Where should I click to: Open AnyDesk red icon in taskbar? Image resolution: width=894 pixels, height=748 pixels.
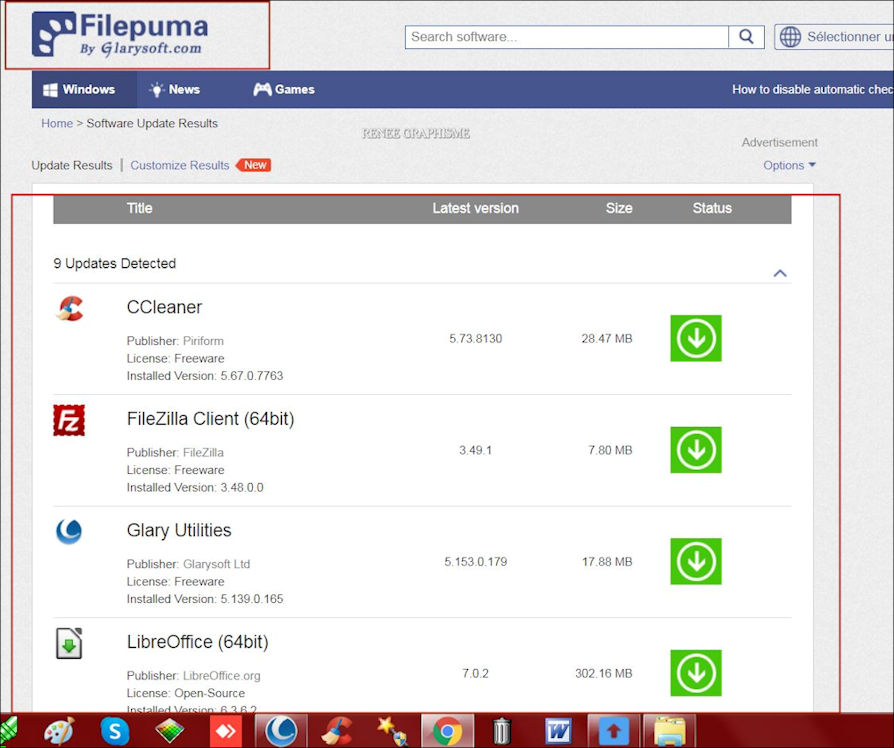226,731
